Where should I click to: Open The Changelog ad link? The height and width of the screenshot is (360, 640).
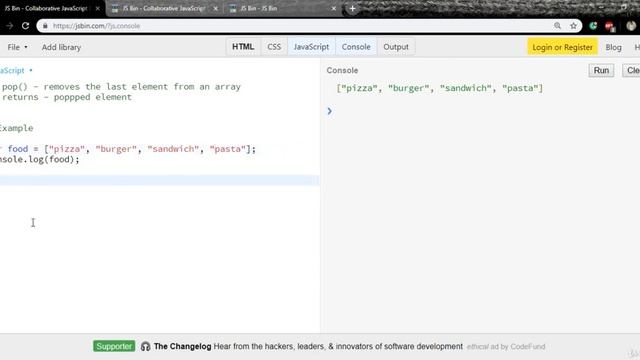click(308, 347)
